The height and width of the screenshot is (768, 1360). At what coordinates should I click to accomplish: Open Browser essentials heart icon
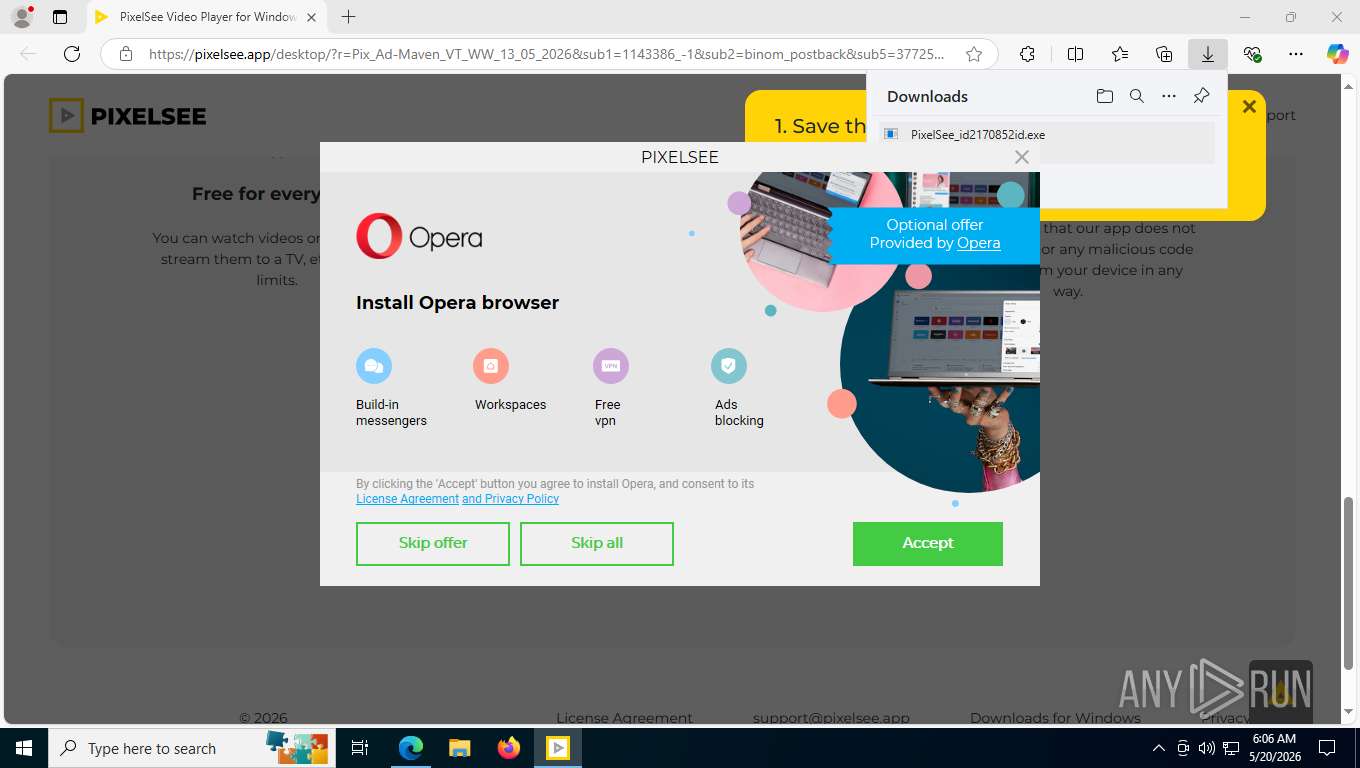point(1252,54)
